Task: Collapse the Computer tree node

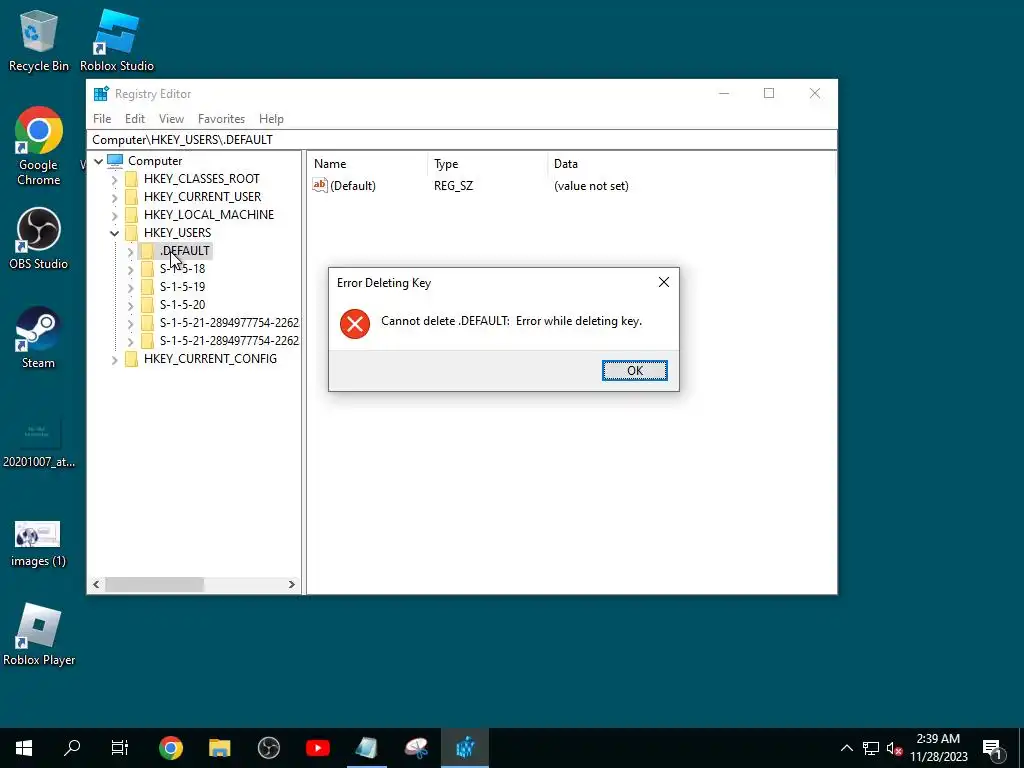Action: click(99, 161)
